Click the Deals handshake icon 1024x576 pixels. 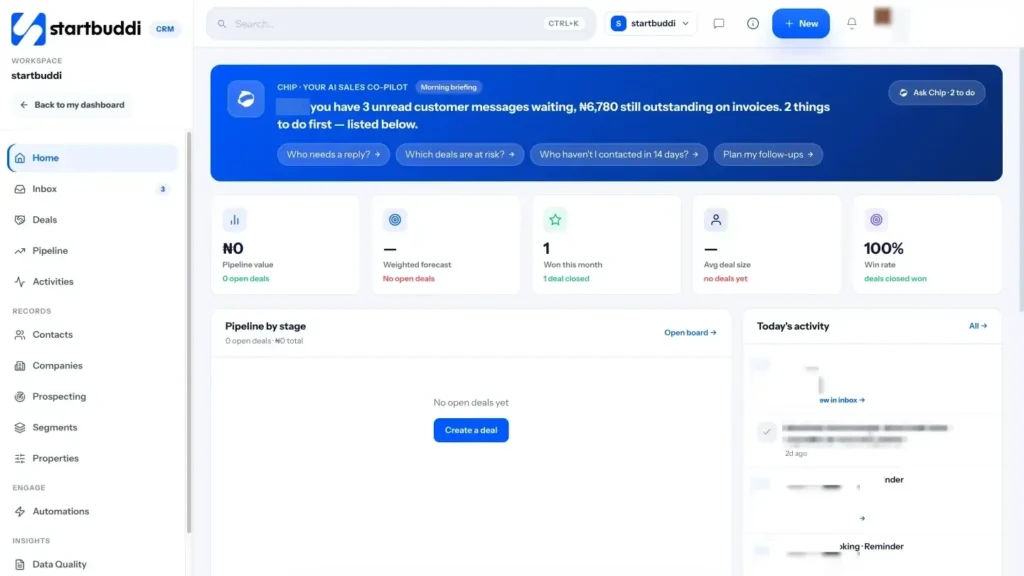coord(20,219)
